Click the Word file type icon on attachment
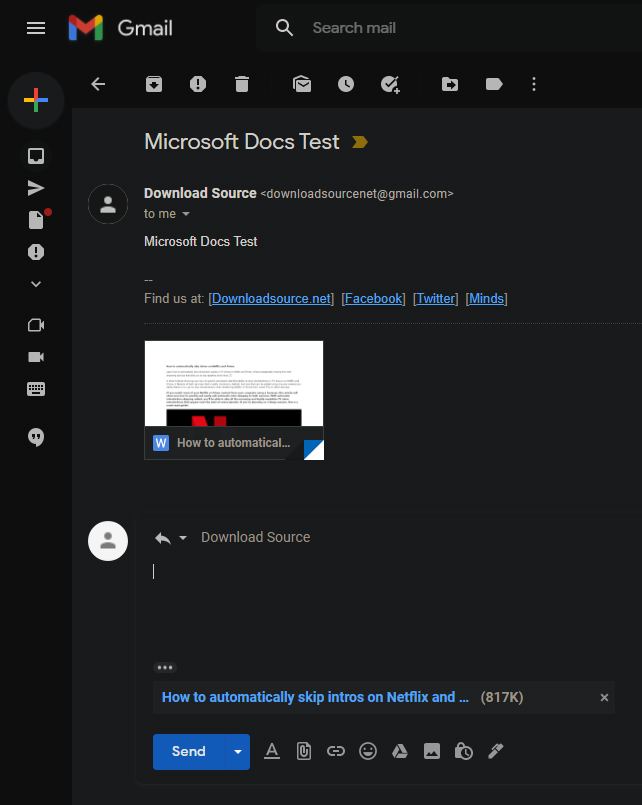This screenshot has height=805, width=642. pyautogui.click(x=161, y=443)
